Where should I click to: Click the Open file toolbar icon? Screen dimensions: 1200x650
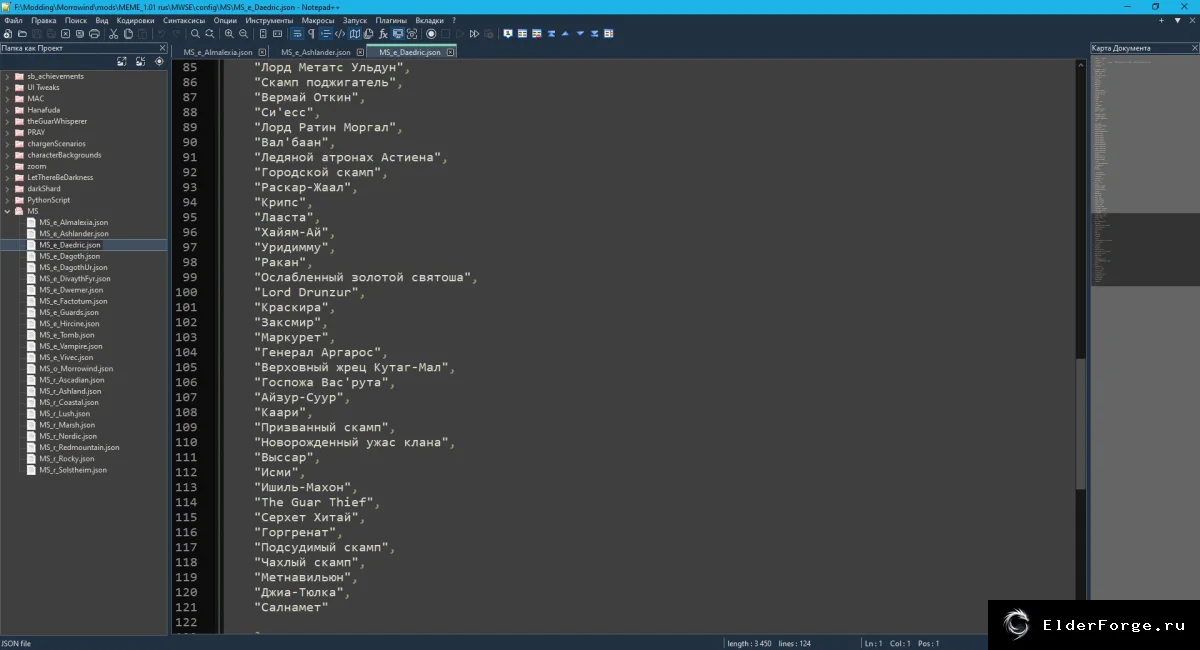click(22, 34)
